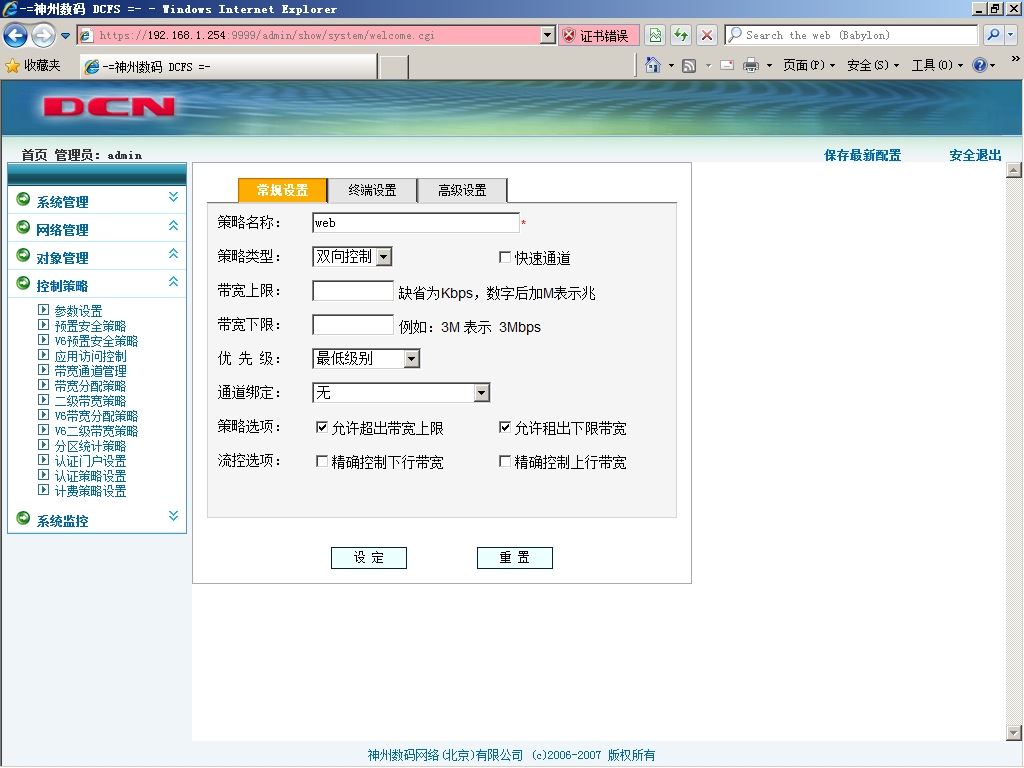Click the 设定 button
The height and width of the screenshot is (768, 1024).
(x=369, y=558)
